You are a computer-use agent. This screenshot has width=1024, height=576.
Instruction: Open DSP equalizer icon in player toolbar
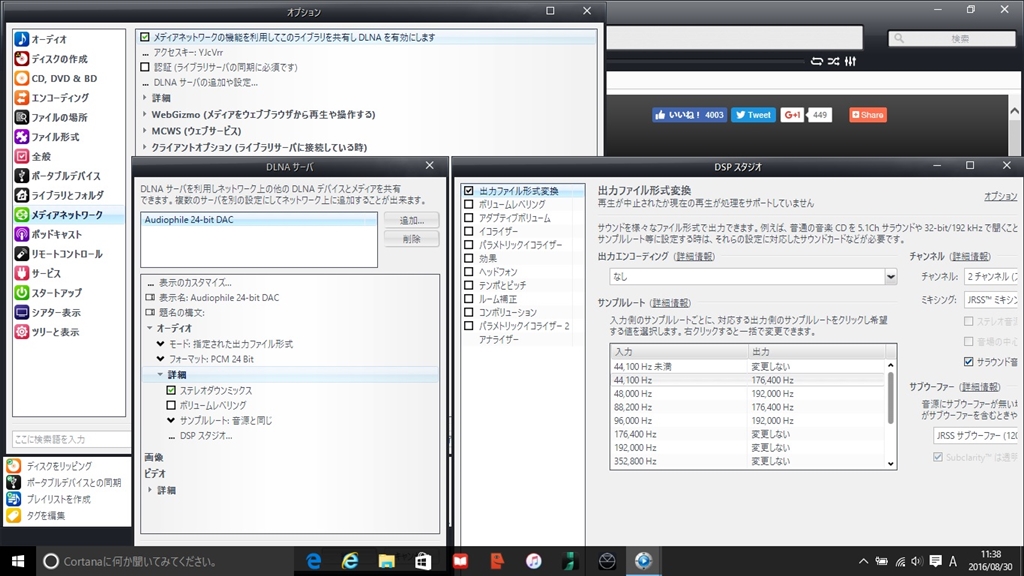click(x=850, y=62)
